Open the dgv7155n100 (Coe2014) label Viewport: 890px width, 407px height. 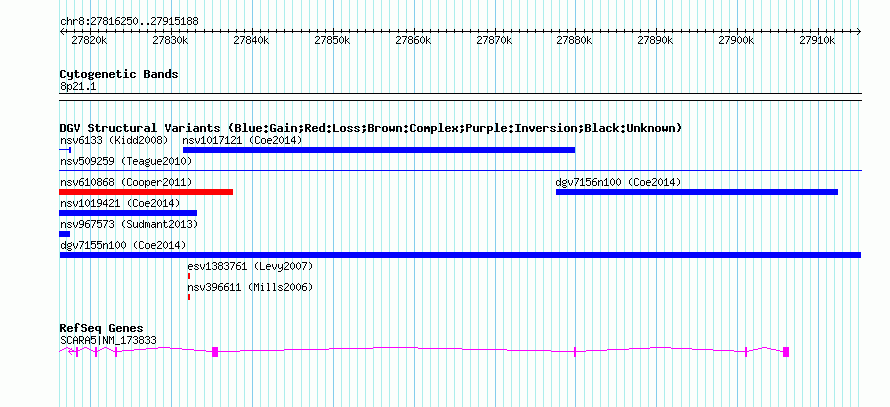tap(123, 245)
